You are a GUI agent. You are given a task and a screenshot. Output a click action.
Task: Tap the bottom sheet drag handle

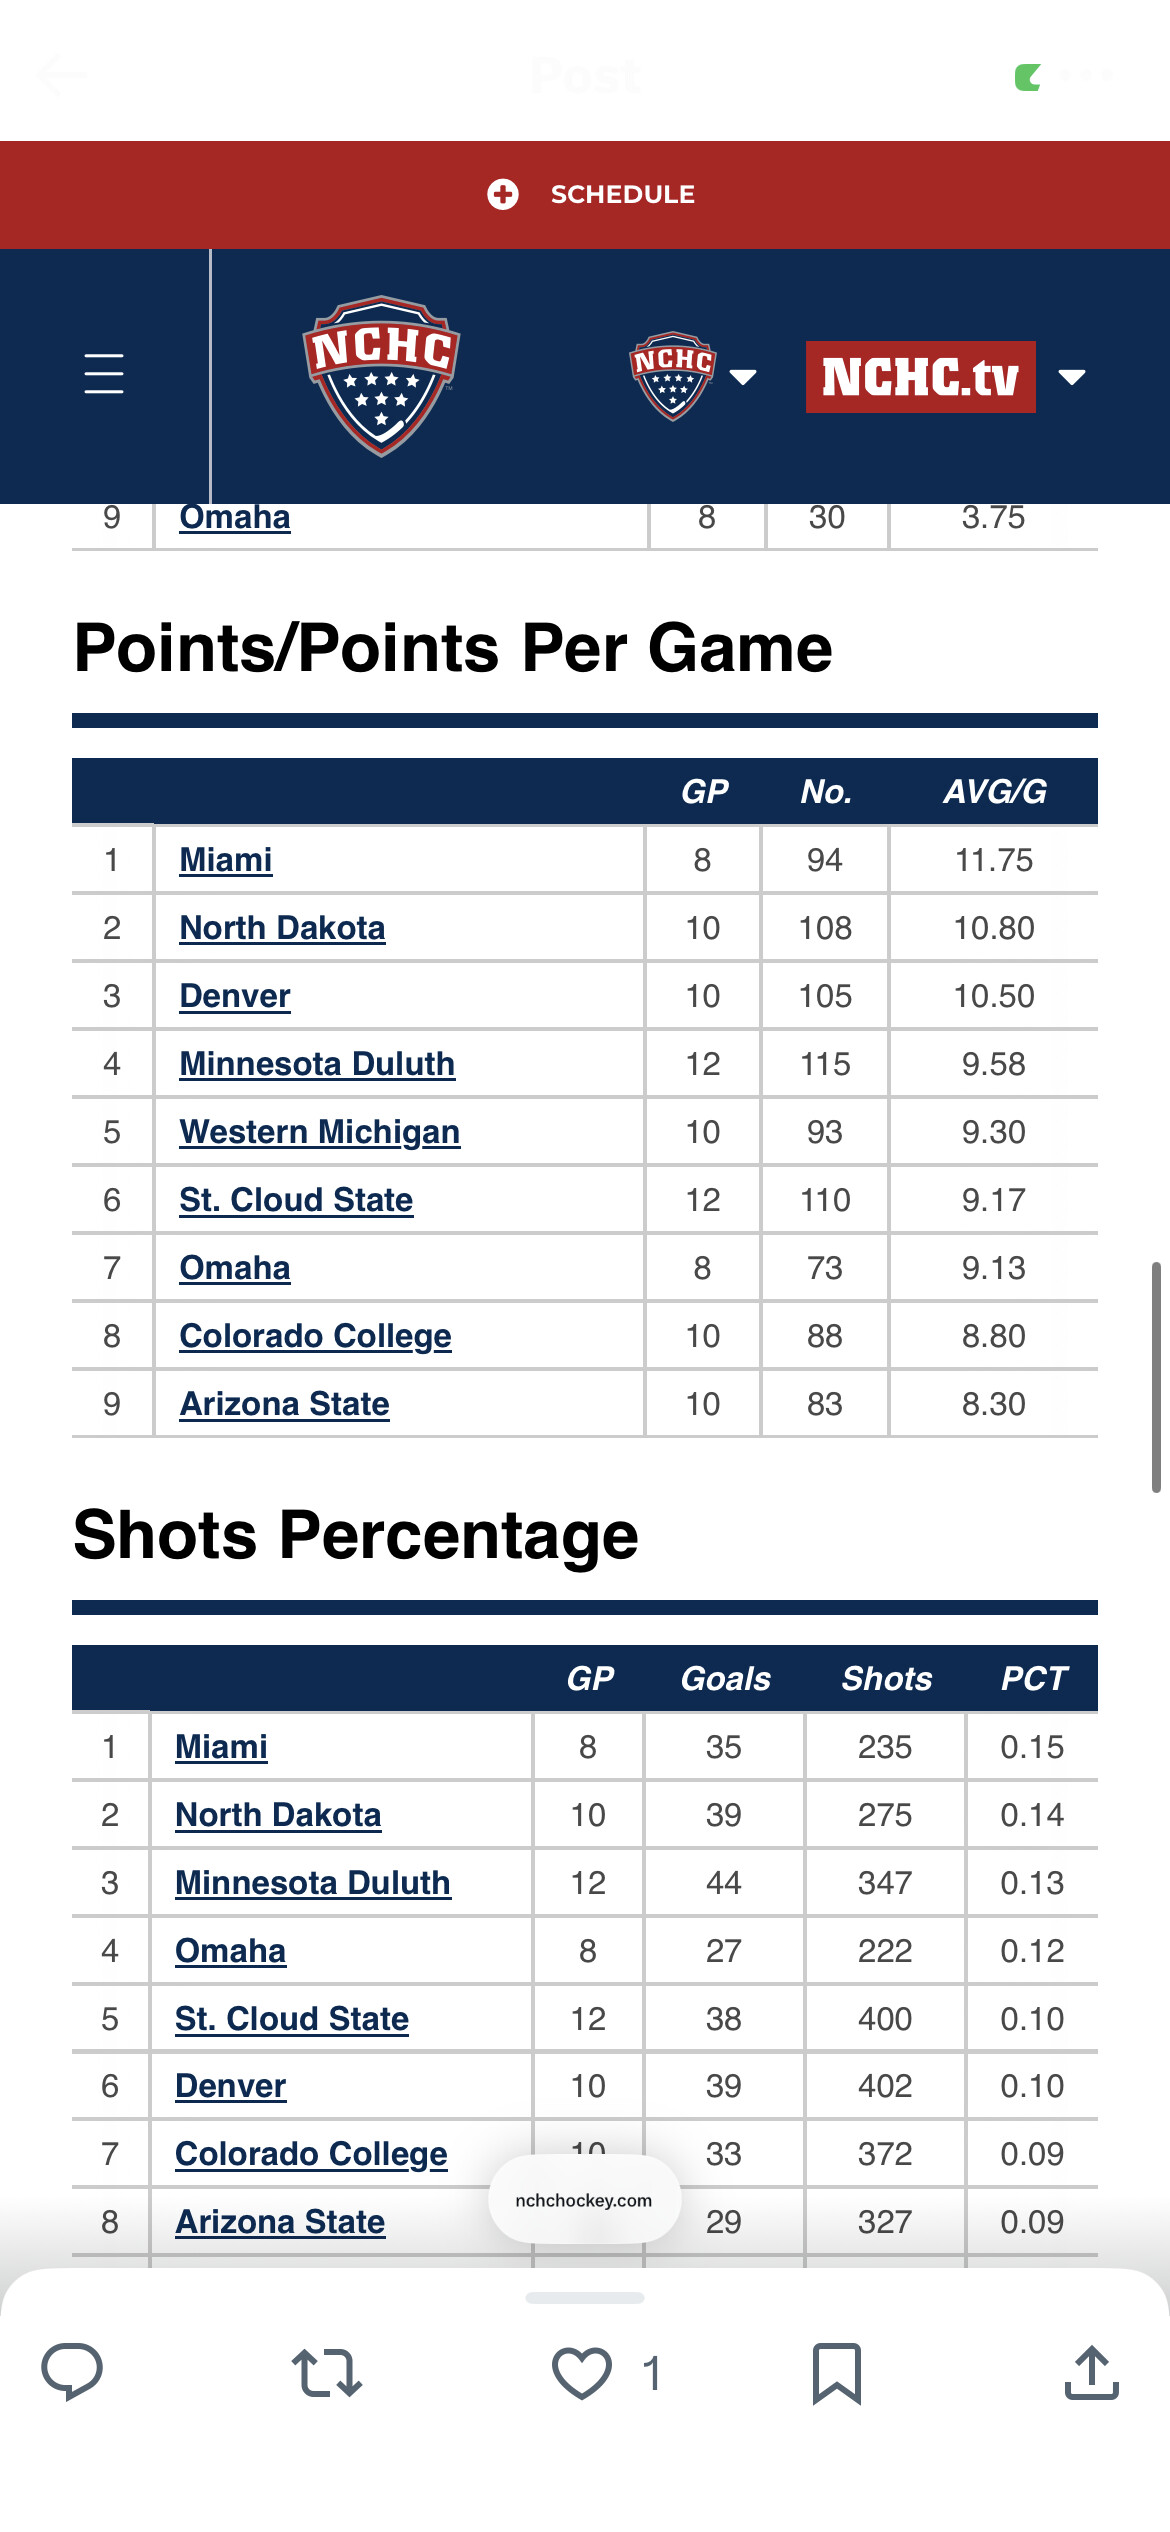tap(584, 2299)
